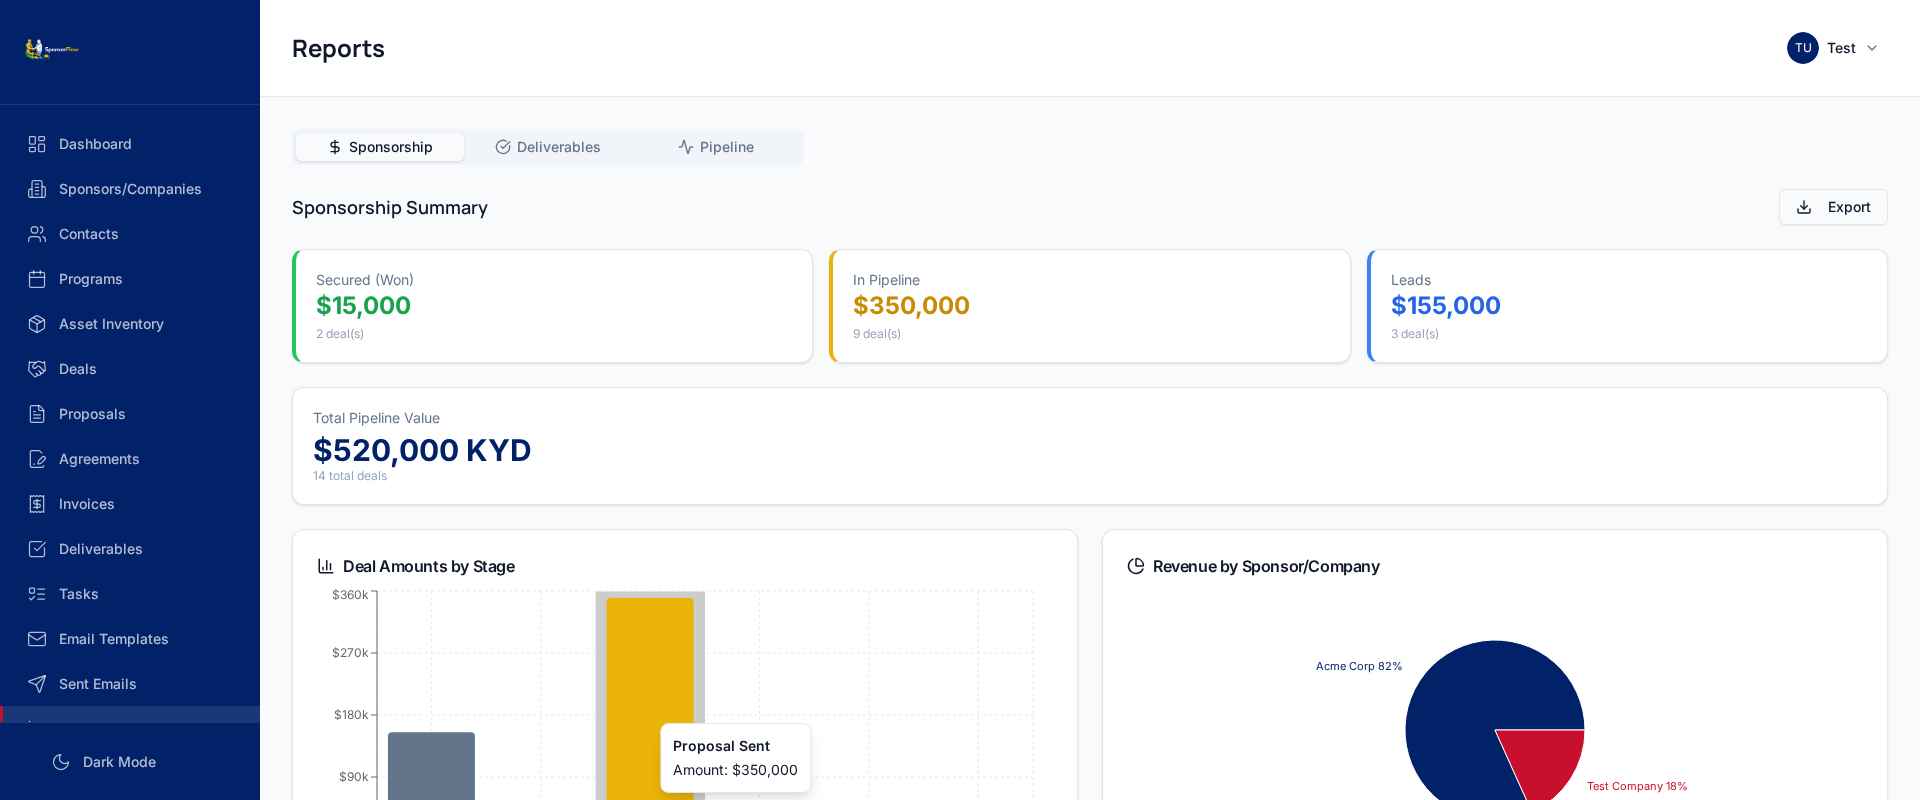Click the Sent Emails paper plane icon
Image resolution: width=1920 pixels, height=800 pixels.
click(37, 684)
